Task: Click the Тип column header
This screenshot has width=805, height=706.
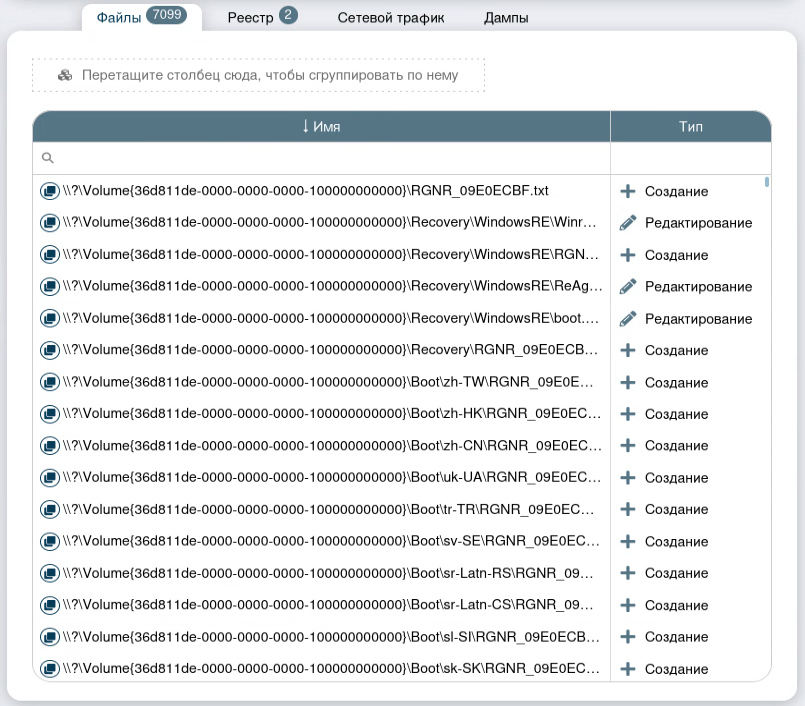Action: tap(690, 127)
